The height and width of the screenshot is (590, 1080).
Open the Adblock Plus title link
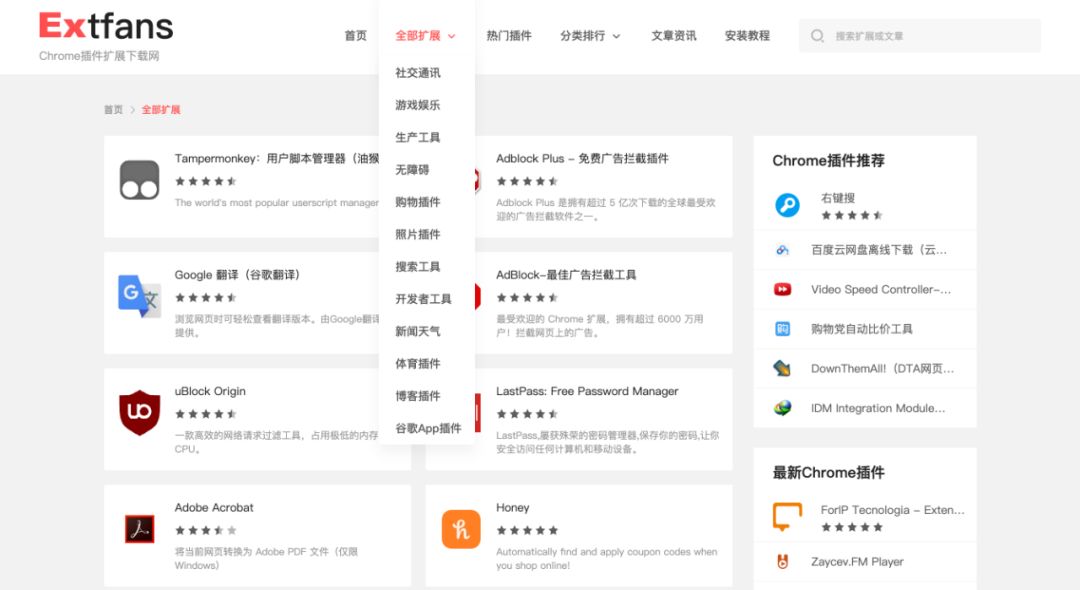[582, 158]
